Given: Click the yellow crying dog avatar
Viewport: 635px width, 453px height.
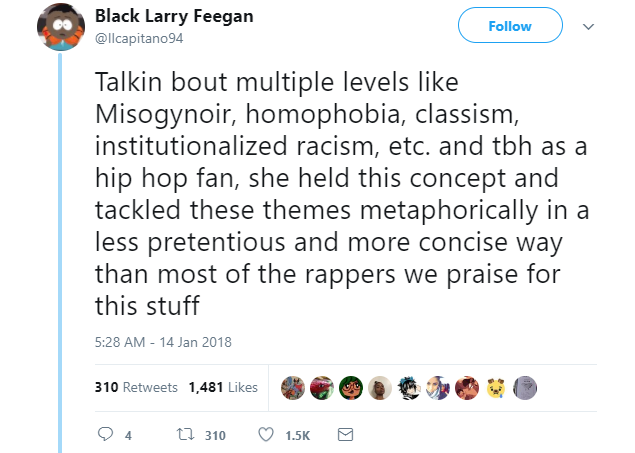Looking at the screenshot, I should [495, 387].
